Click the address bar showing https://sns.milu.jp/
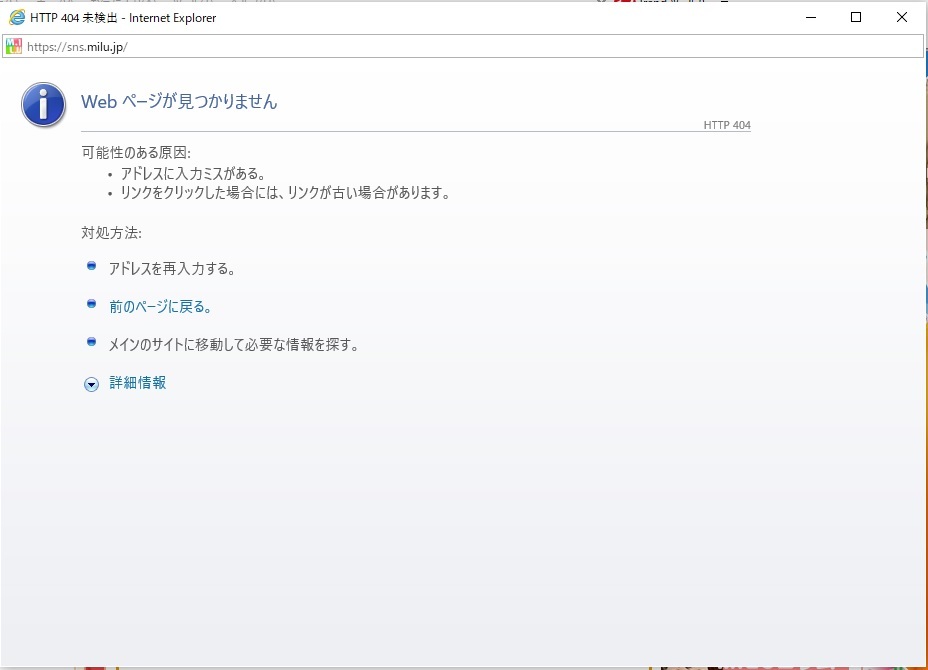 click(x=463, y=47)
